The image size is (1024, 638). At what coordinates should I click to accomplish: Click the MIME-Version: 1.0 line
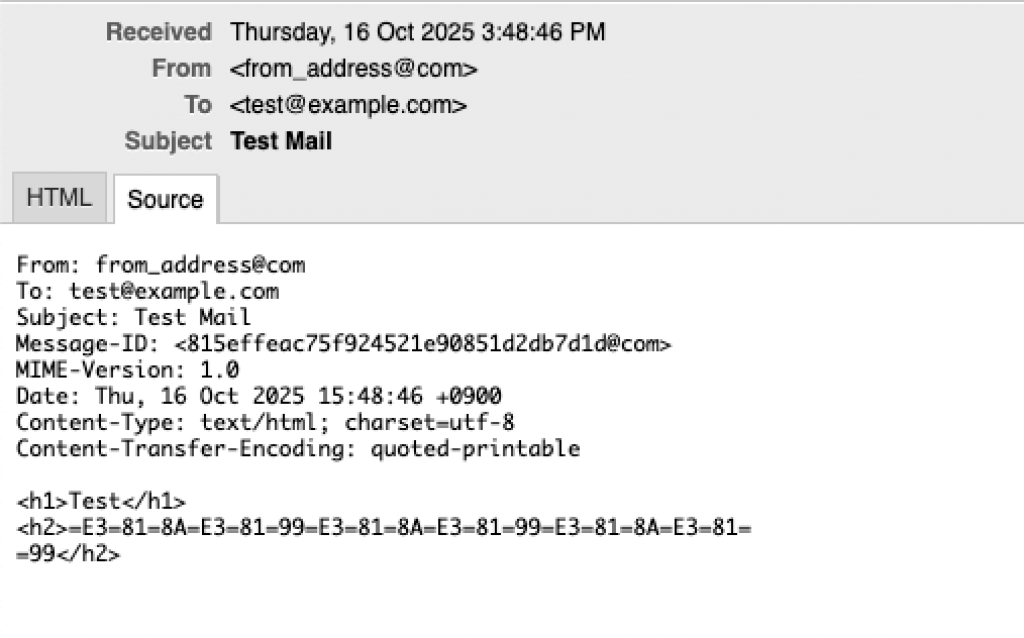point(127,370)
